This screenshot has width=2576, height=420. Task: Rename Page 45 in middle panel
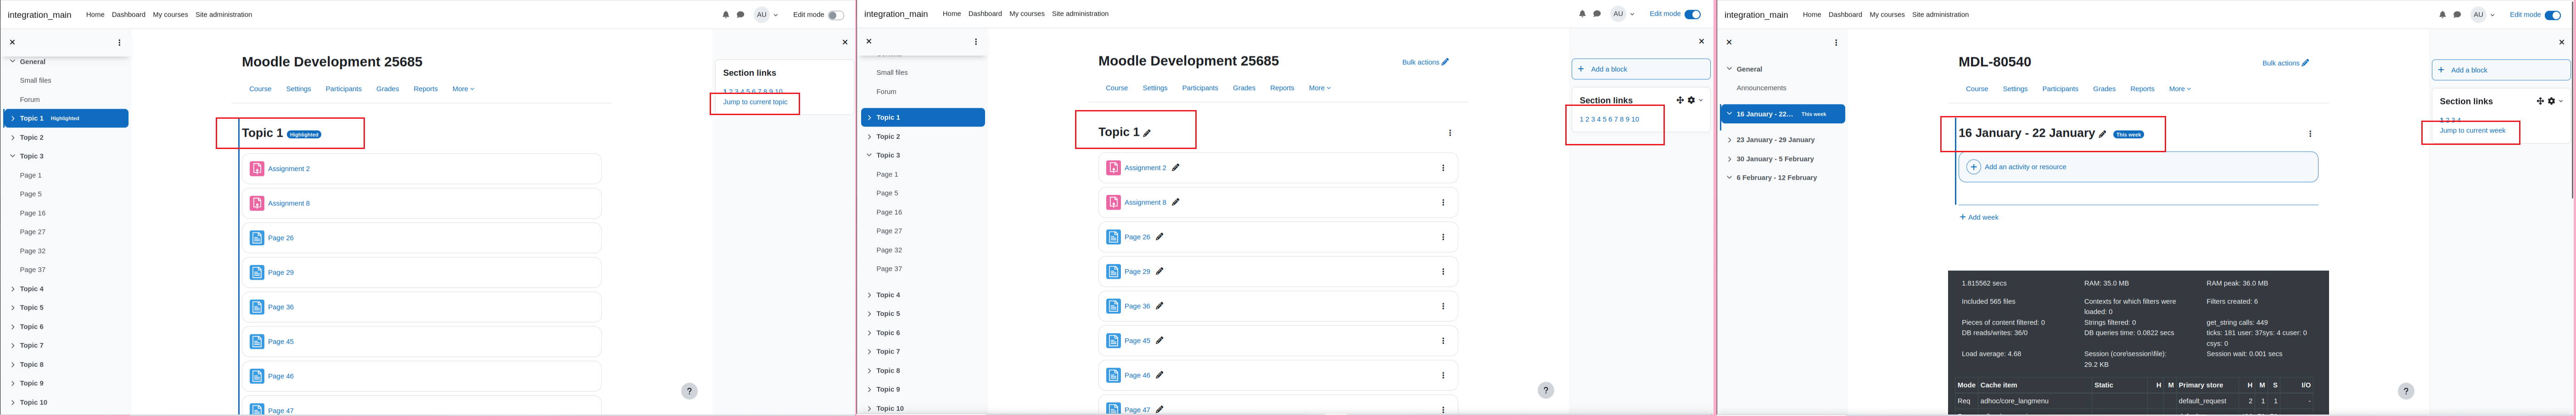click(1160, 341)
